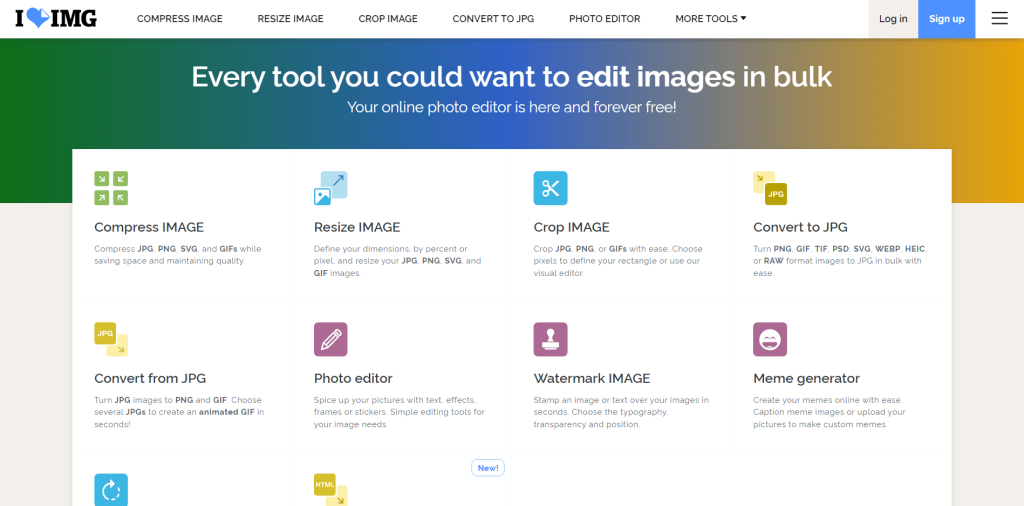Click the 'Choose pixels to define' crop description

(x=617, y=261)
